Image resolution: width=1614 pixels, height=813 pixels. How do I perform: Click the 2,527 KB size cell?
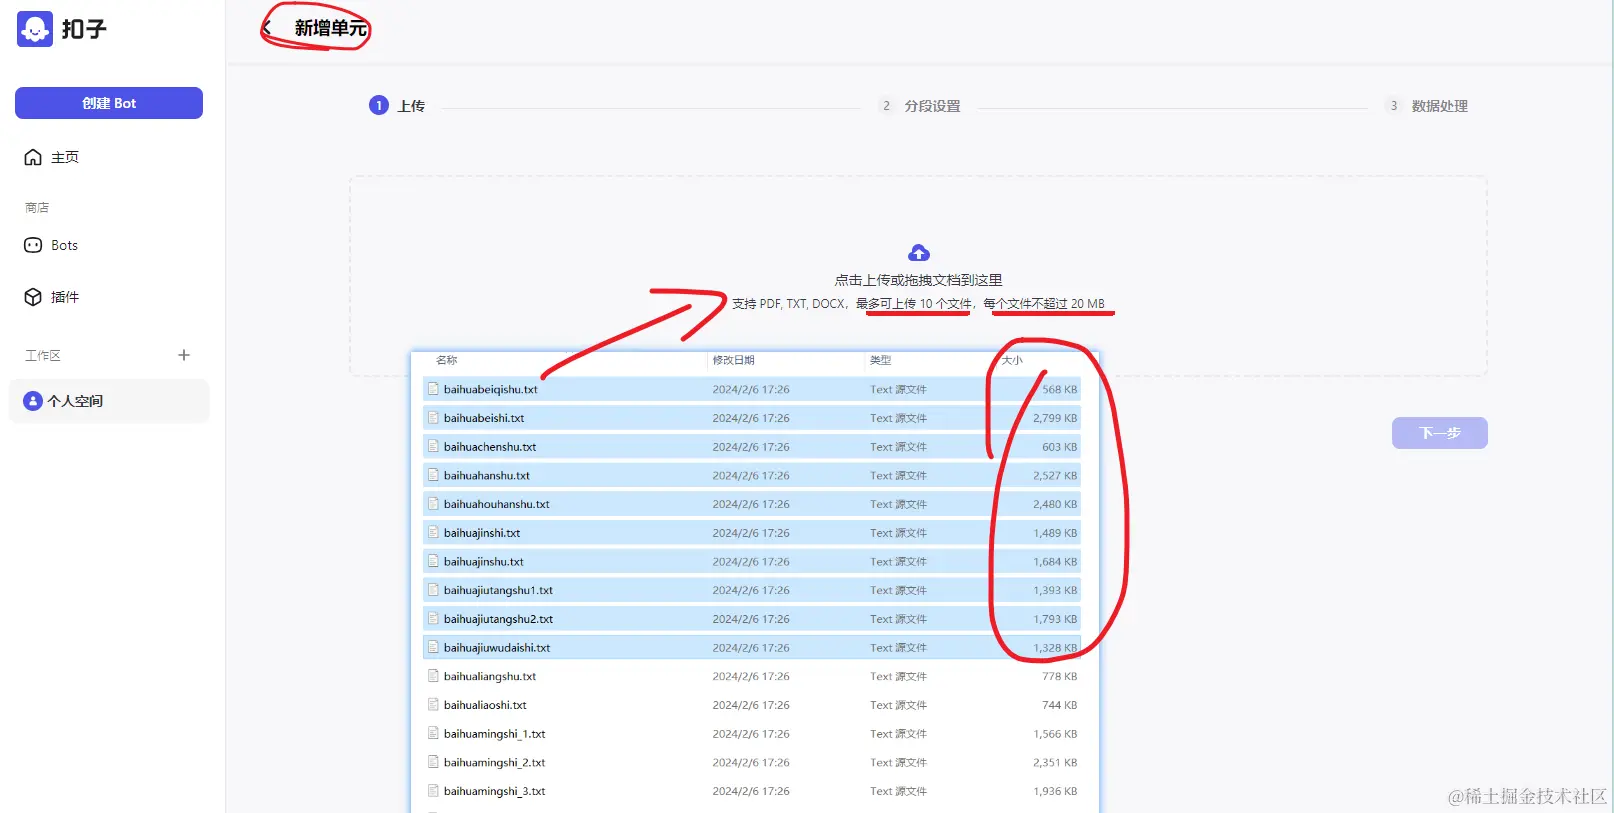1055,475
